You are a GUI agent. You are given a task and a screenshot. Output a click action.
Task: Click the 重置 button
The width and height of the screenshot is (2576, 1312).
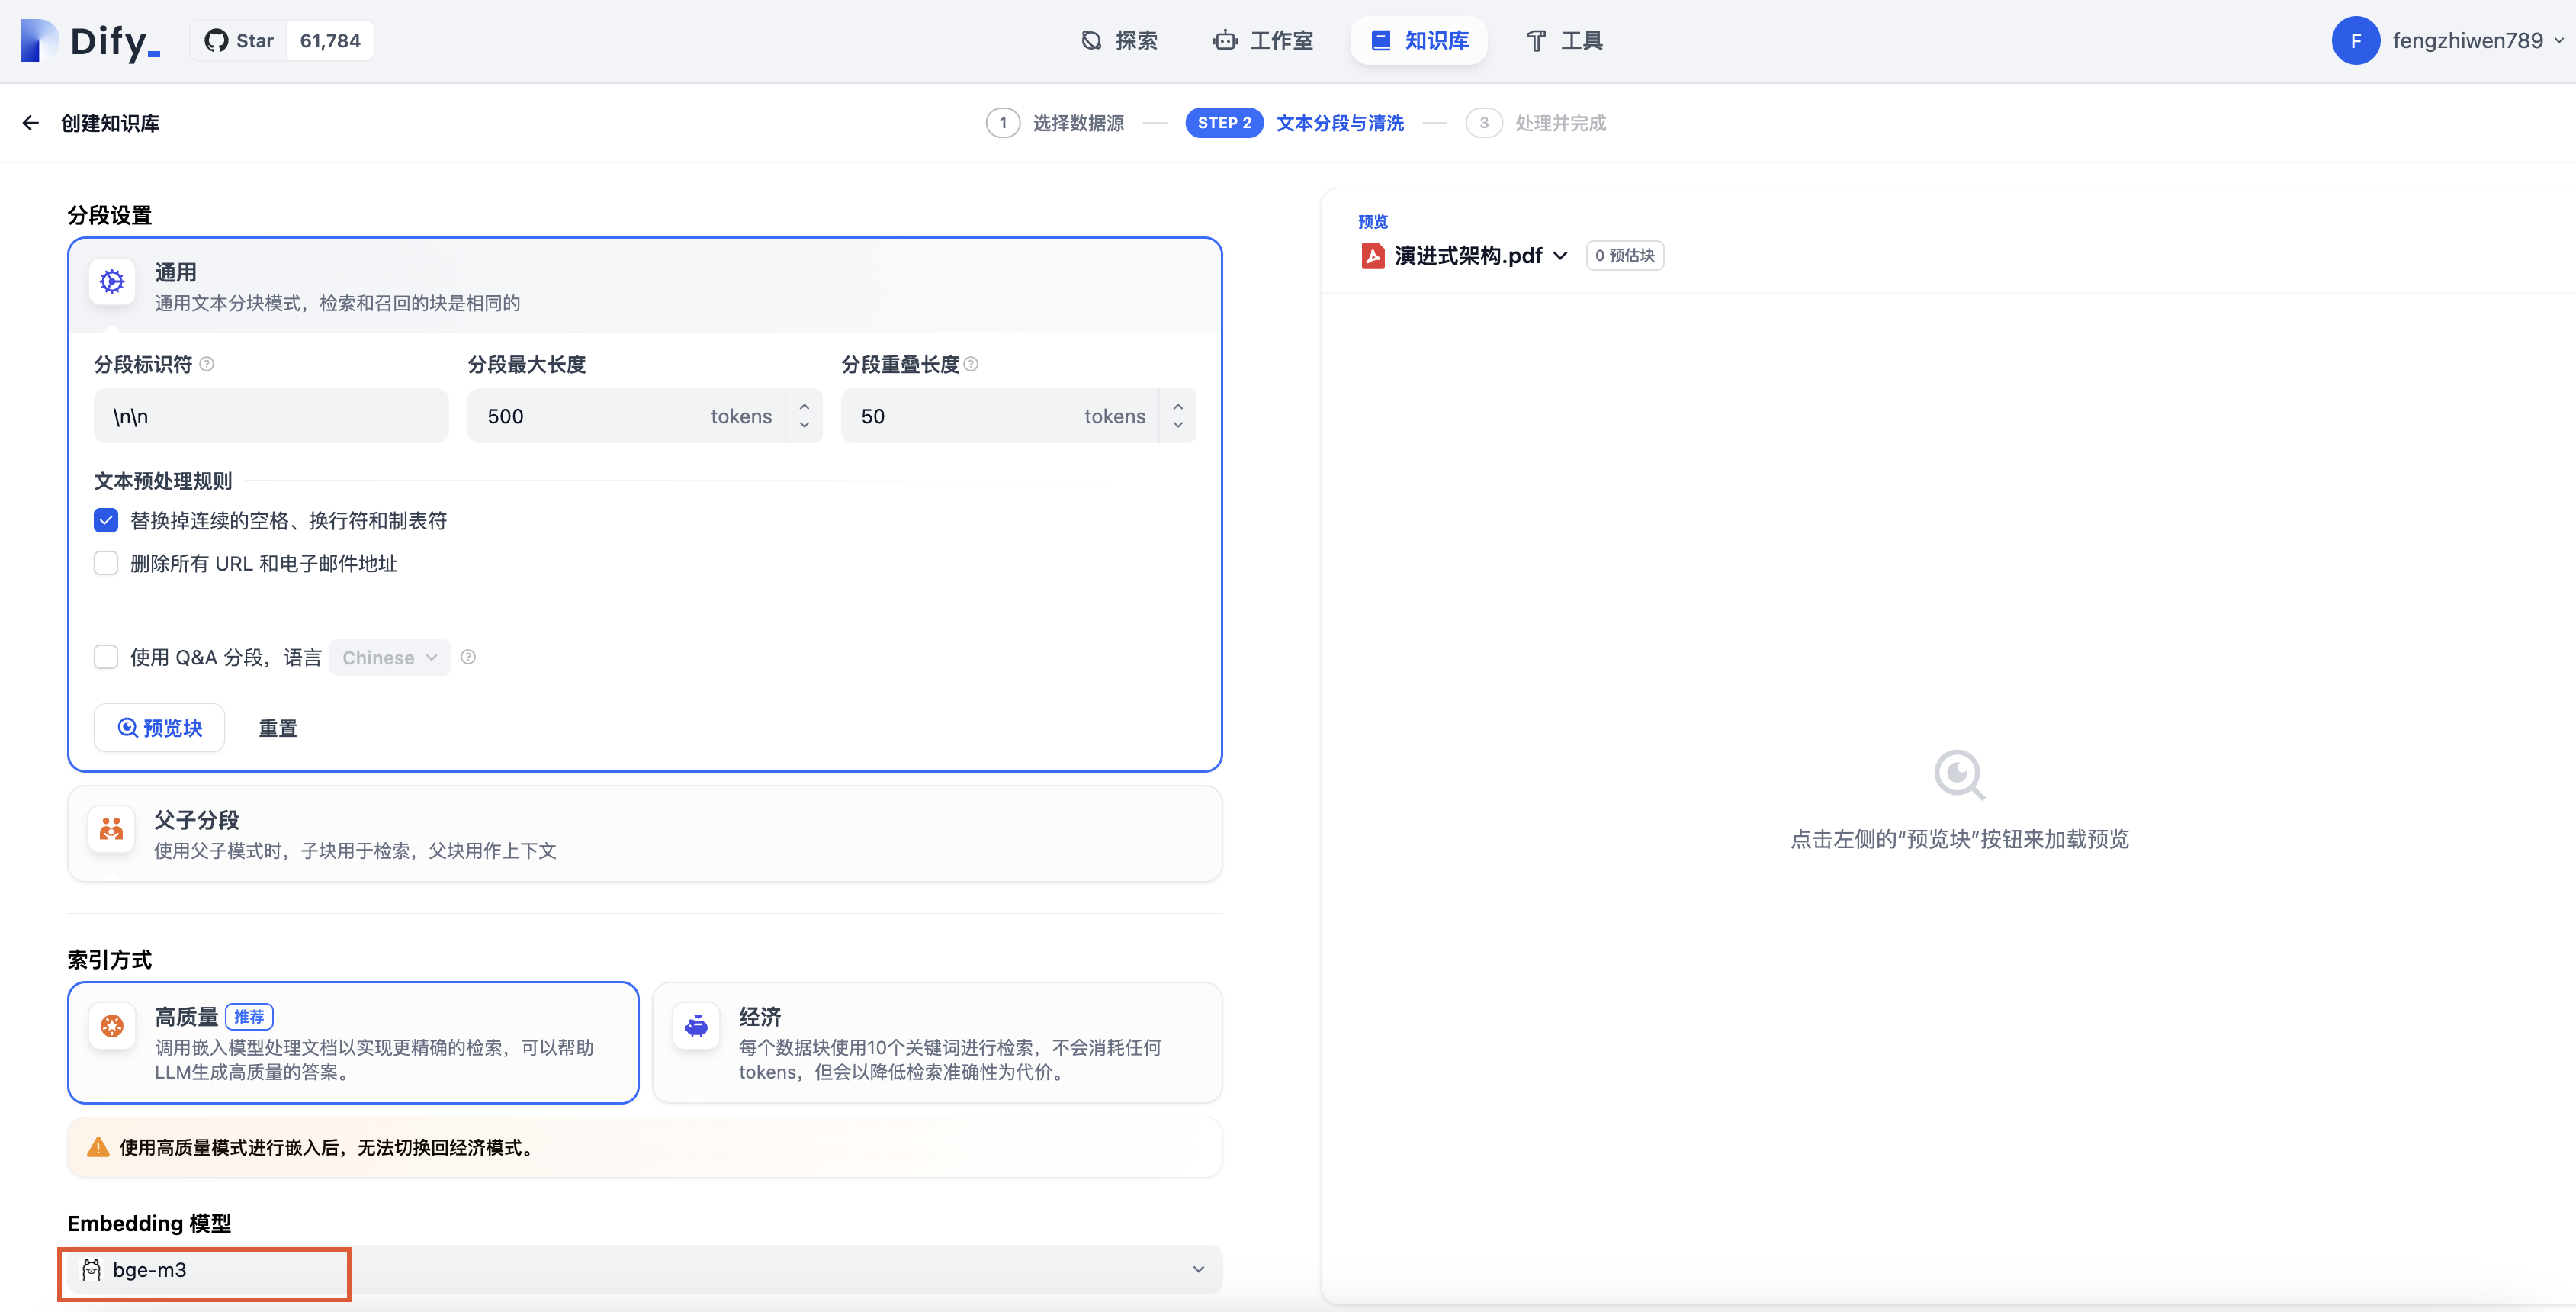pyautogui.click(x=278, y=728)
